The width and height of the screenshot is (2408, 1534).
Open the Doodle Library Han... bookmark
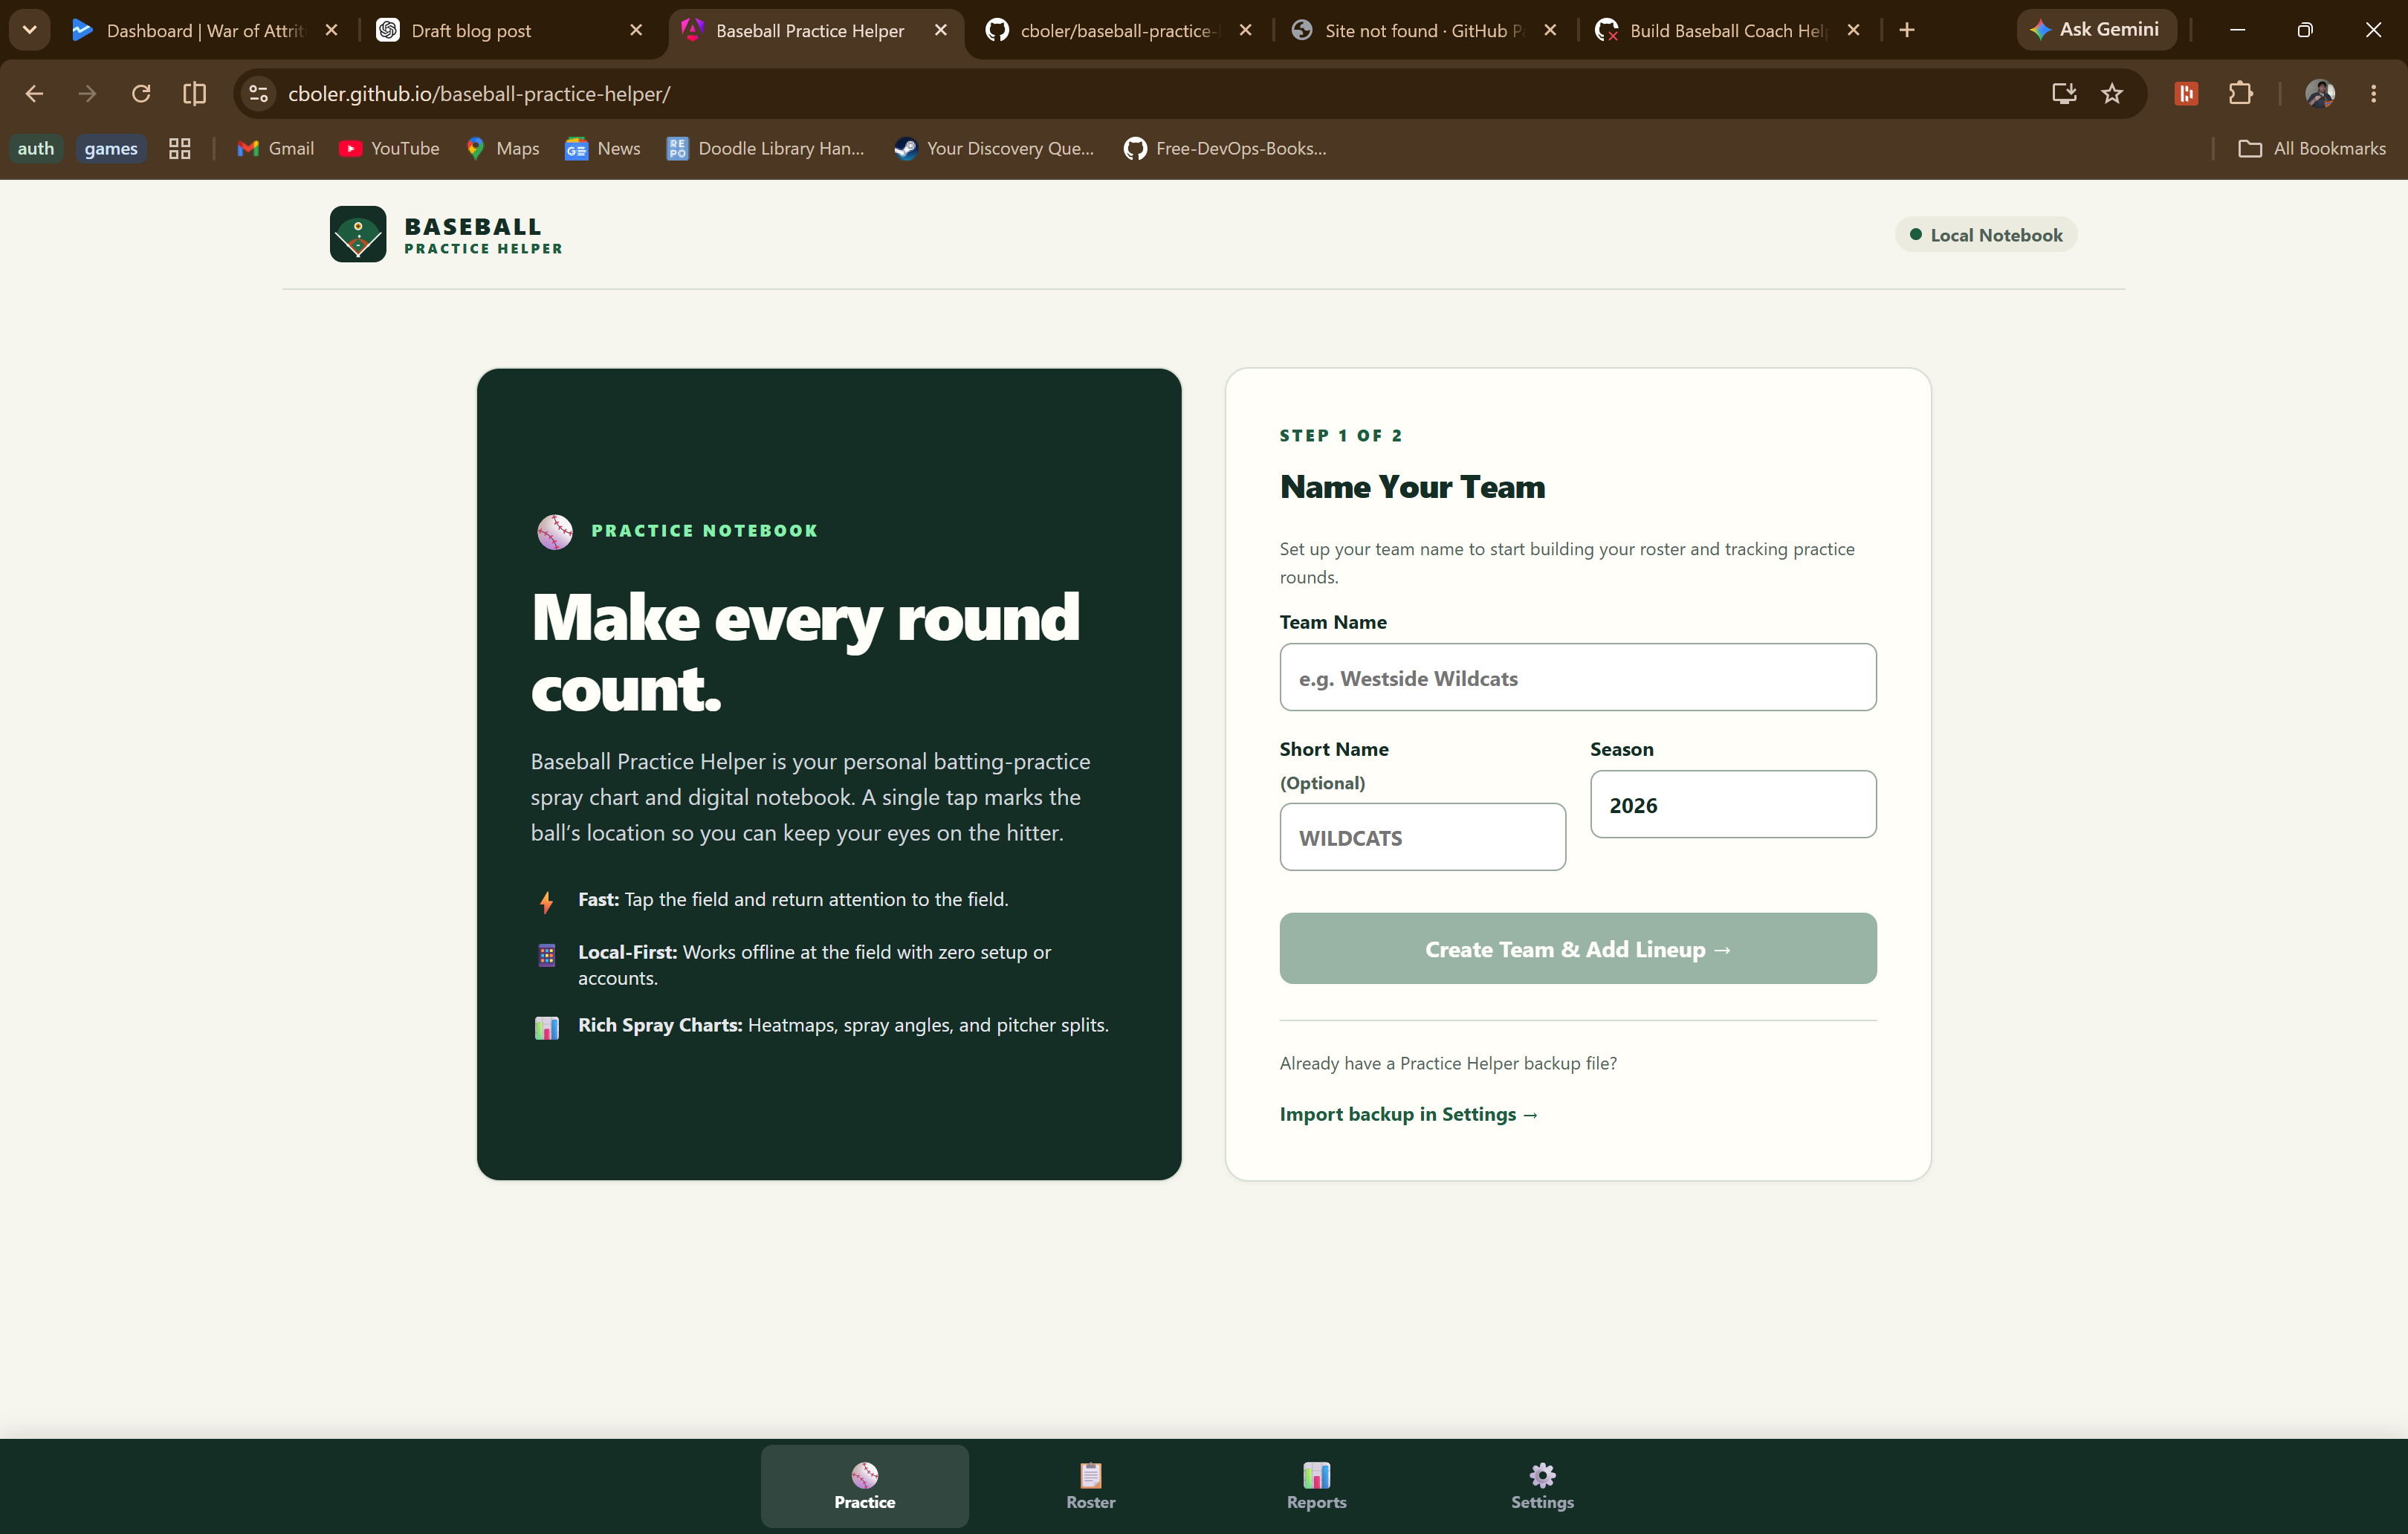(766, 148)
